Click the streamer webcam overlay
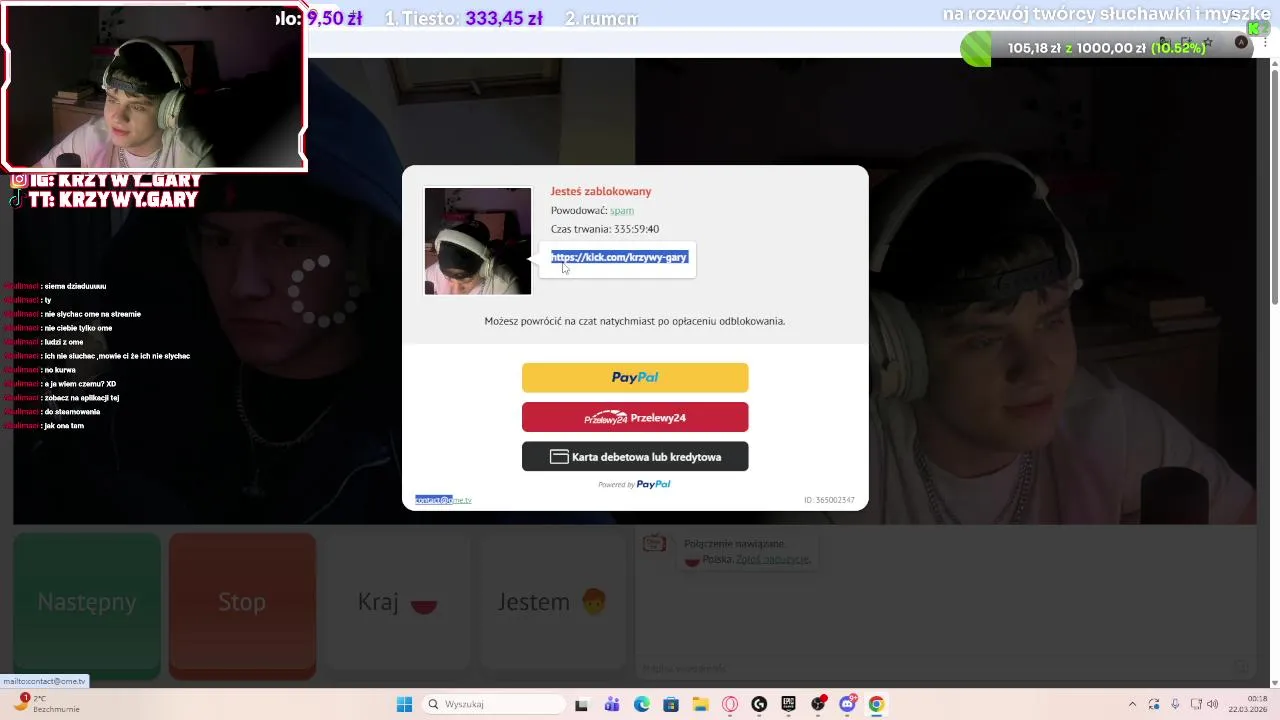1280x720 pixels. pos(154,86)
